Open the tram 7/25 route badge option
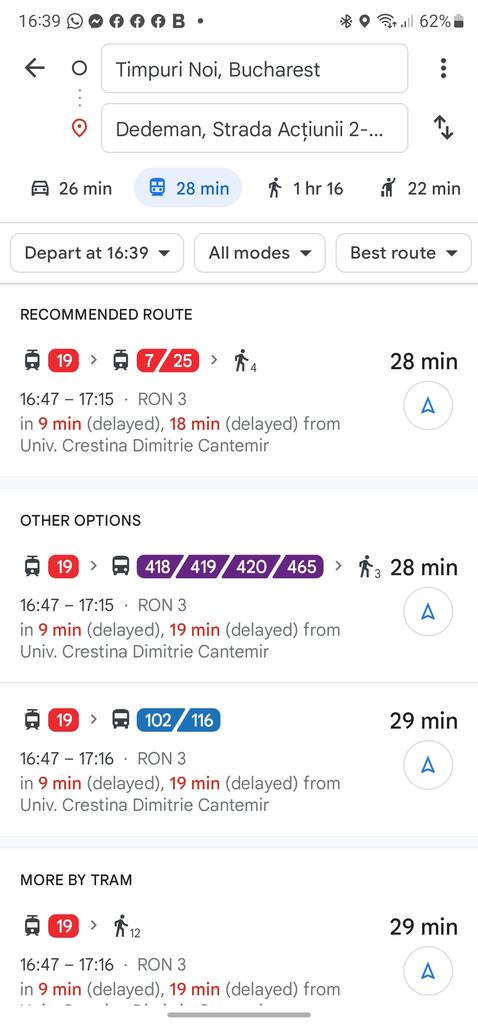The image size is (478, 1024). click(168, 360)
